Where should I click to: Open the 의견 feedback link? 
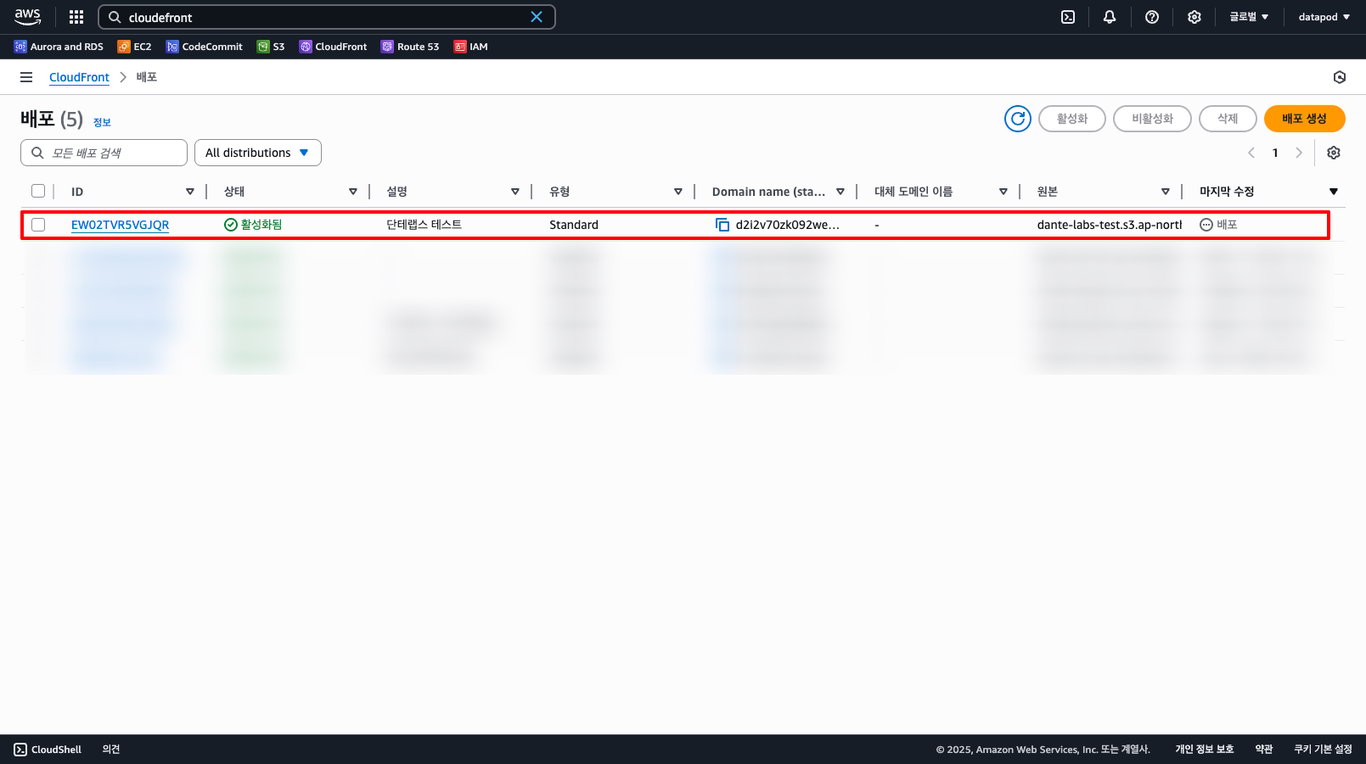[x=111, y=749]
